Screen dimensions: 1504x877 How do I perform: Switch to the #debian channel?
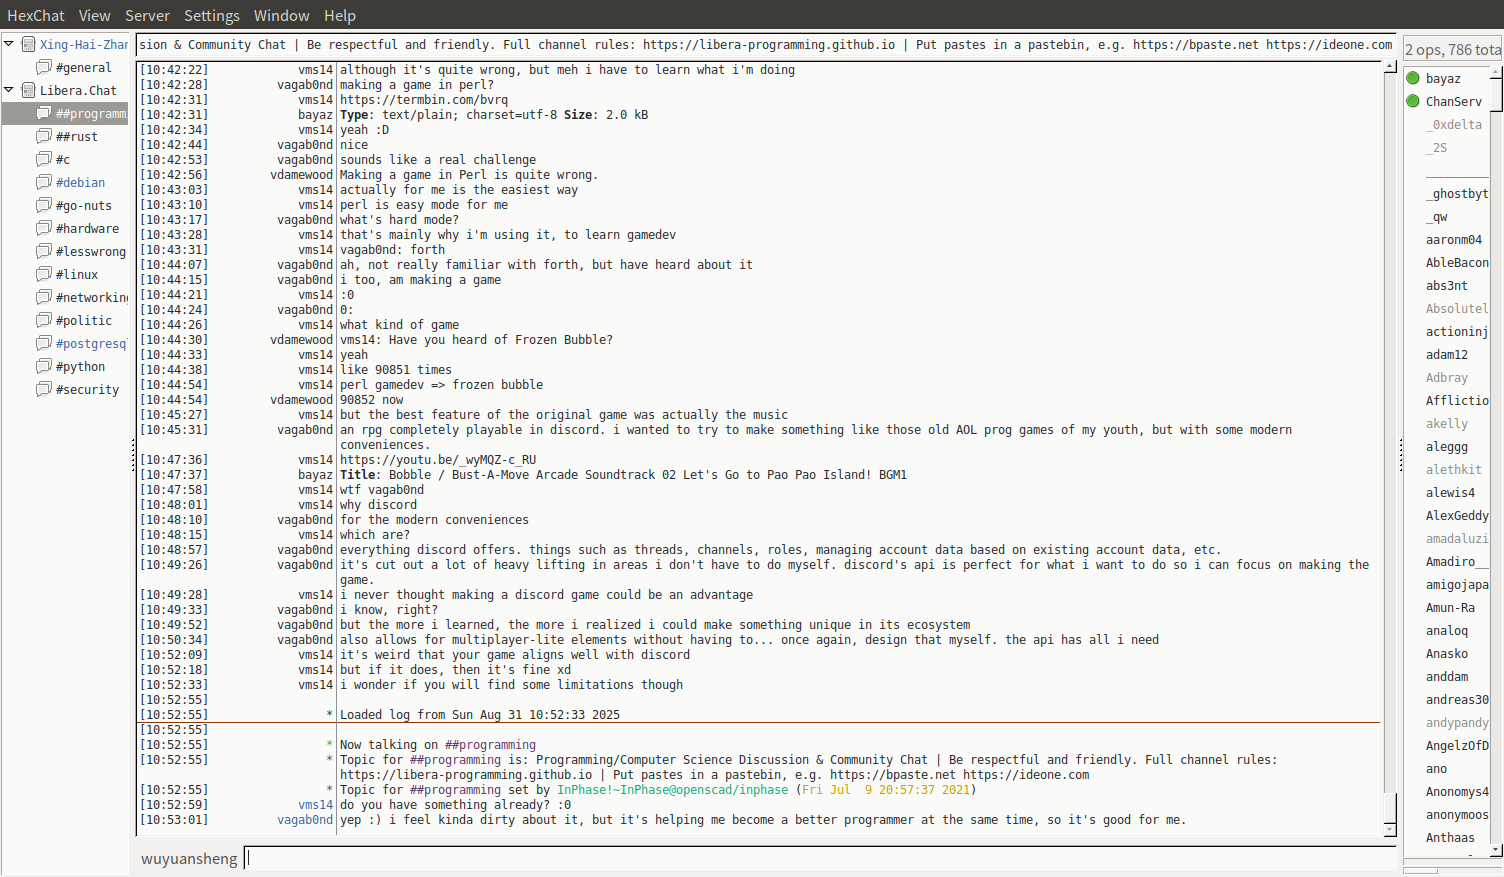80,182
